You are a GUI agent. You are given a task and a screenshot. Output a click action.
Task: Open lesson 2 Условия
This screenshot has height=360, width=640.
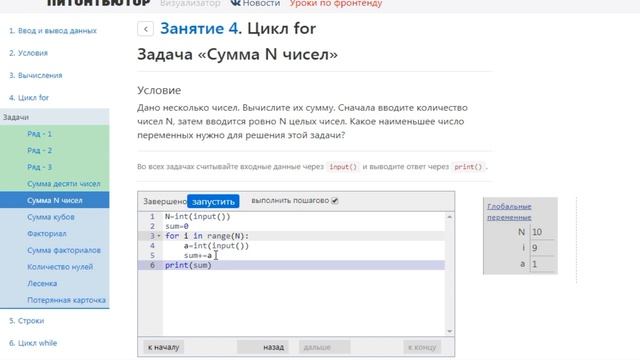click(x=29, y=53)
